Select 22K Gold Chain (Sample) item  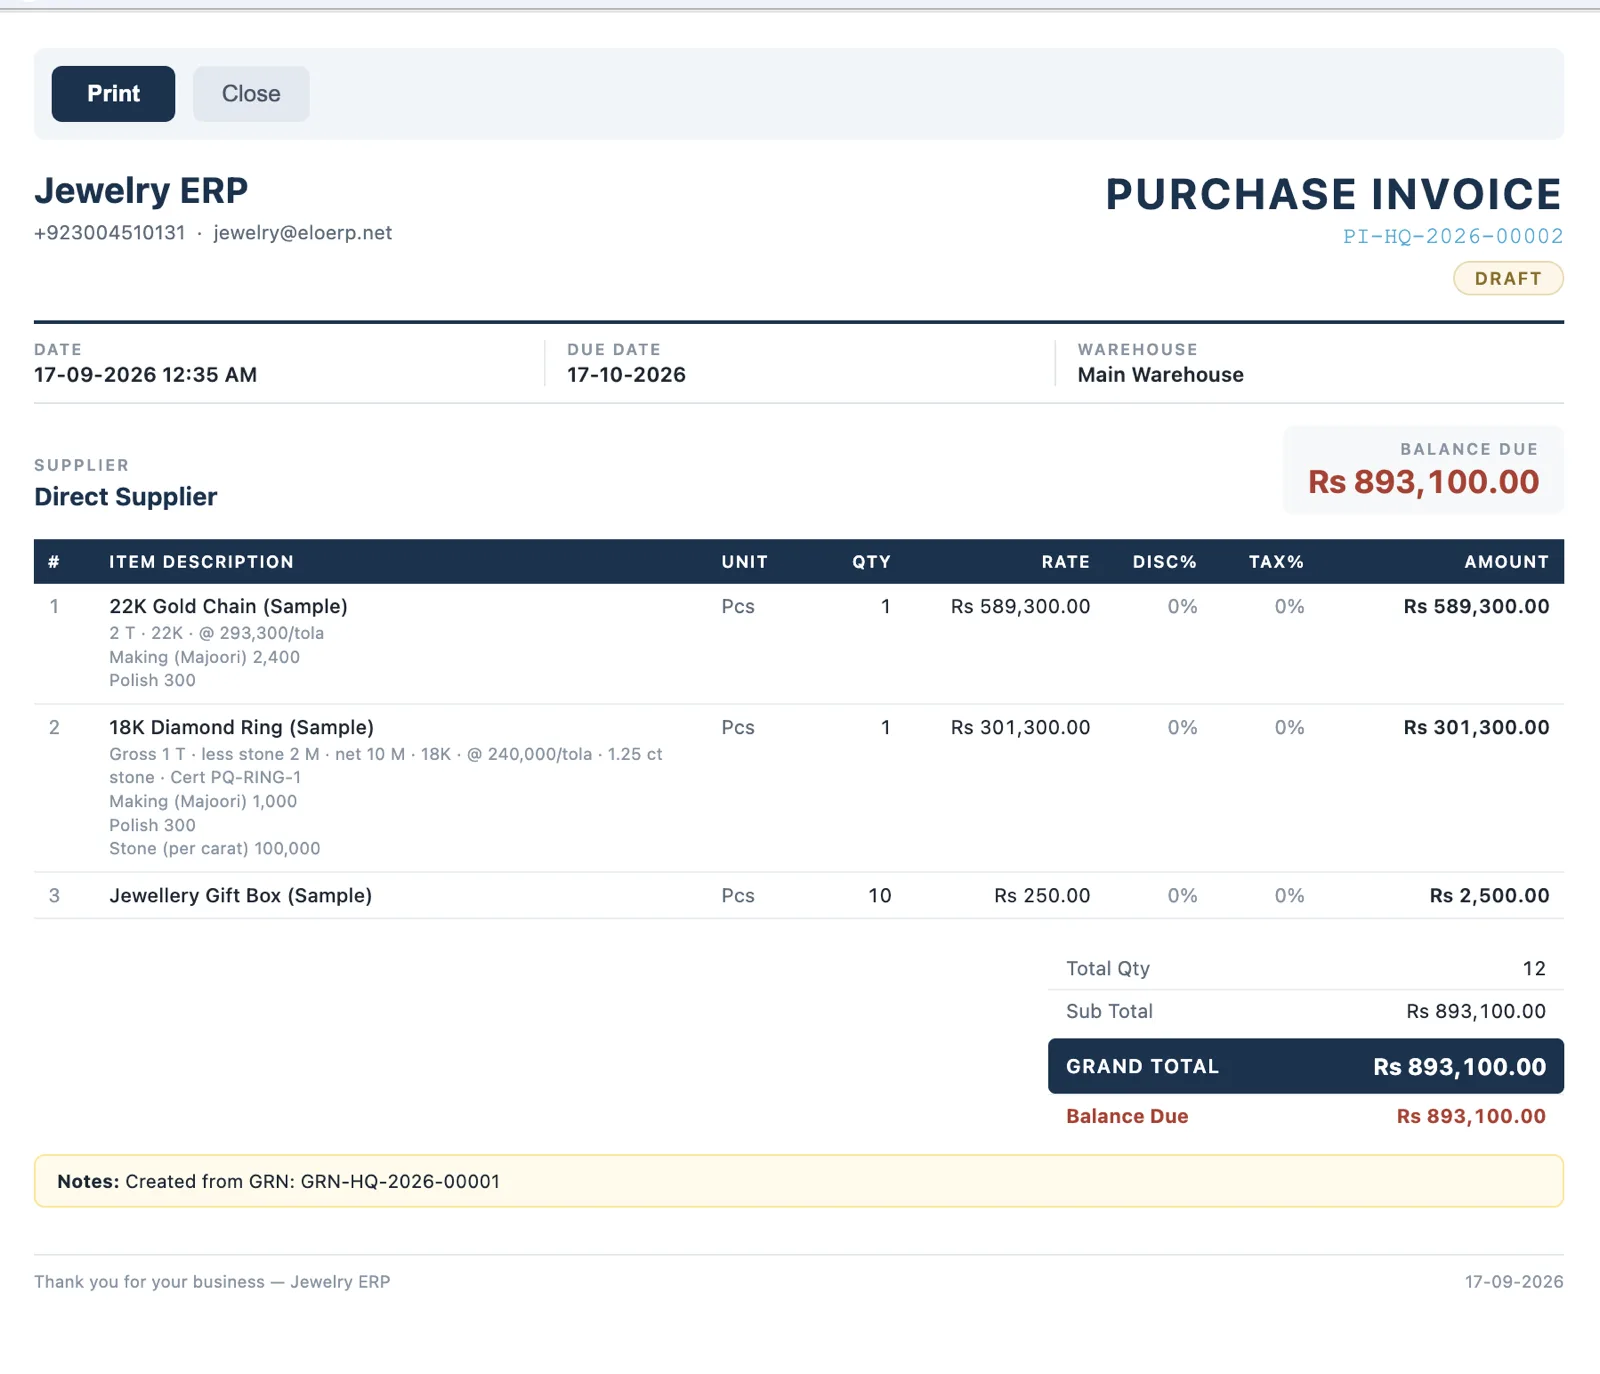pos(228,606)
